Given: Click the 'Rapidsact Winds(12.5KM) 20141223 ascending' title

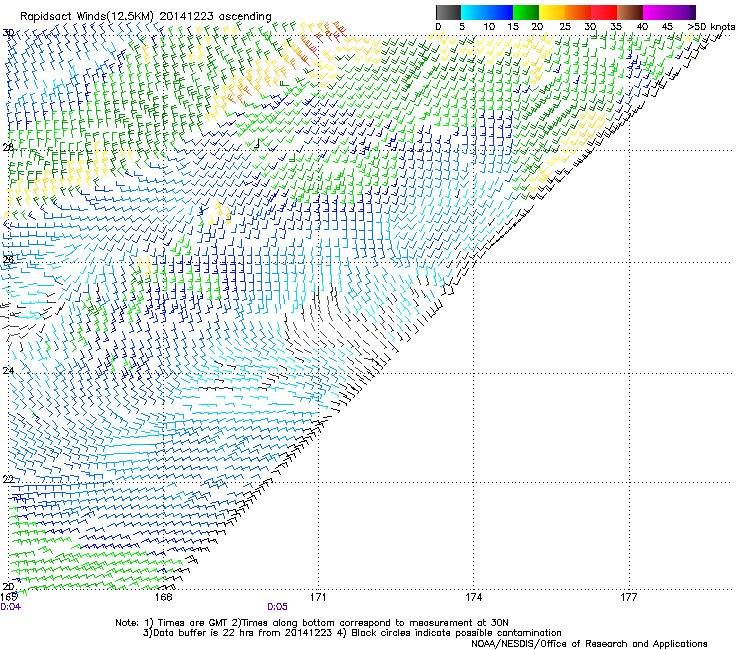Looking at the screenshot, I should 146,16.
